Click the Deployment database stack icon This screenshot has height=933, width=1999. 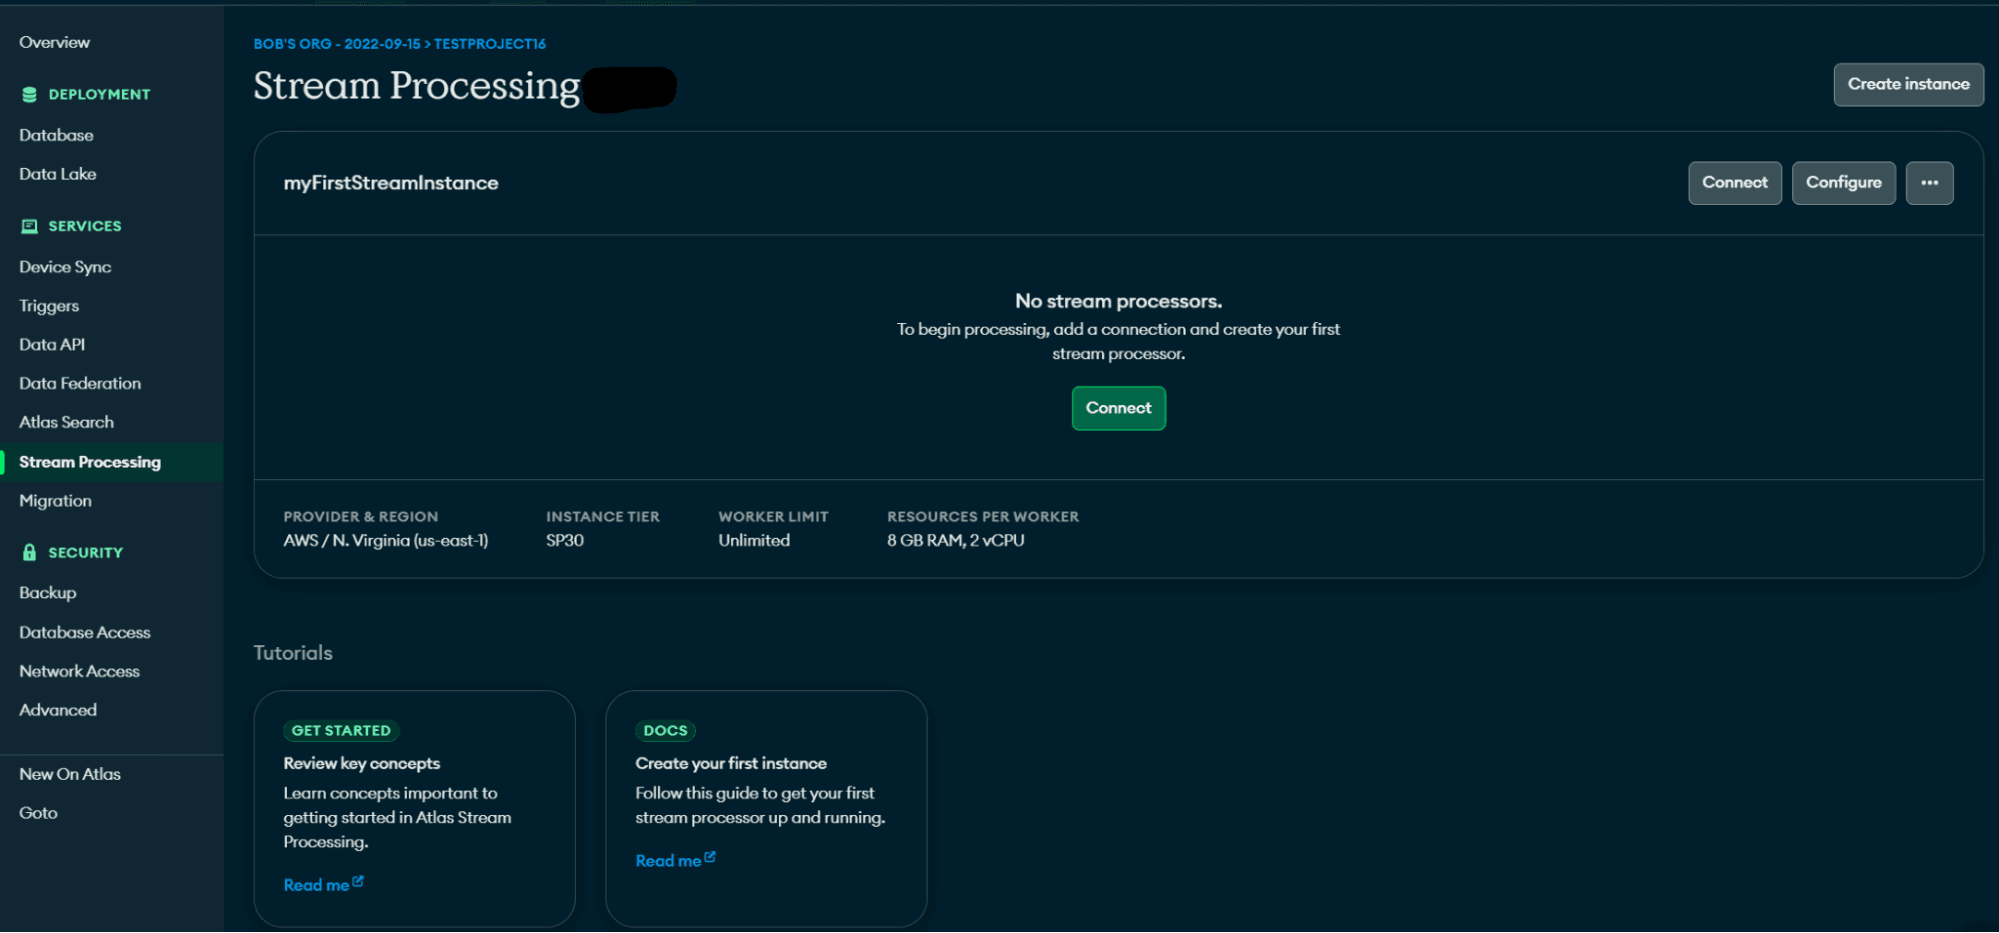29,94
